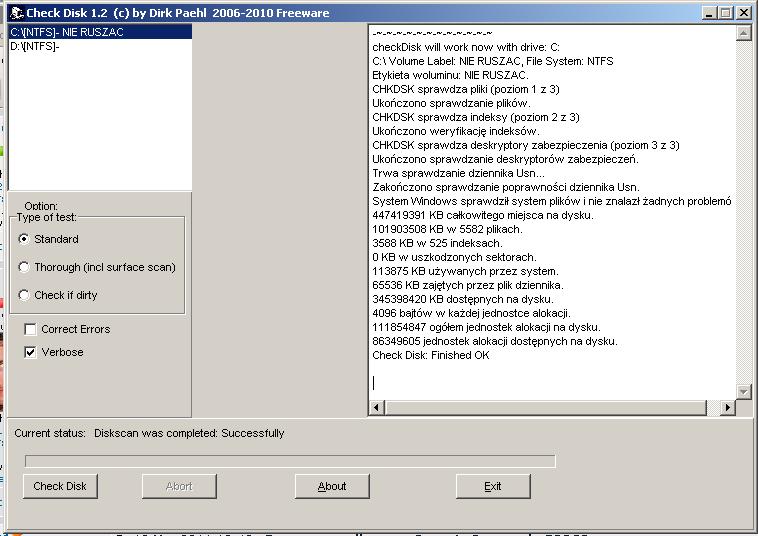758x536 pixels.
Task: Click the '101903508 KB w 5582 plikach' line
Action: click(x=447, y=229)
